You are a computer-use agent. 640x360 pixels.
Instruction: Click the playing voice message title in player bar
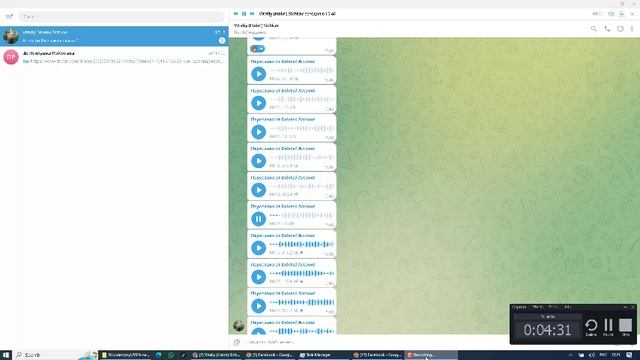click(x=298, y=14)
